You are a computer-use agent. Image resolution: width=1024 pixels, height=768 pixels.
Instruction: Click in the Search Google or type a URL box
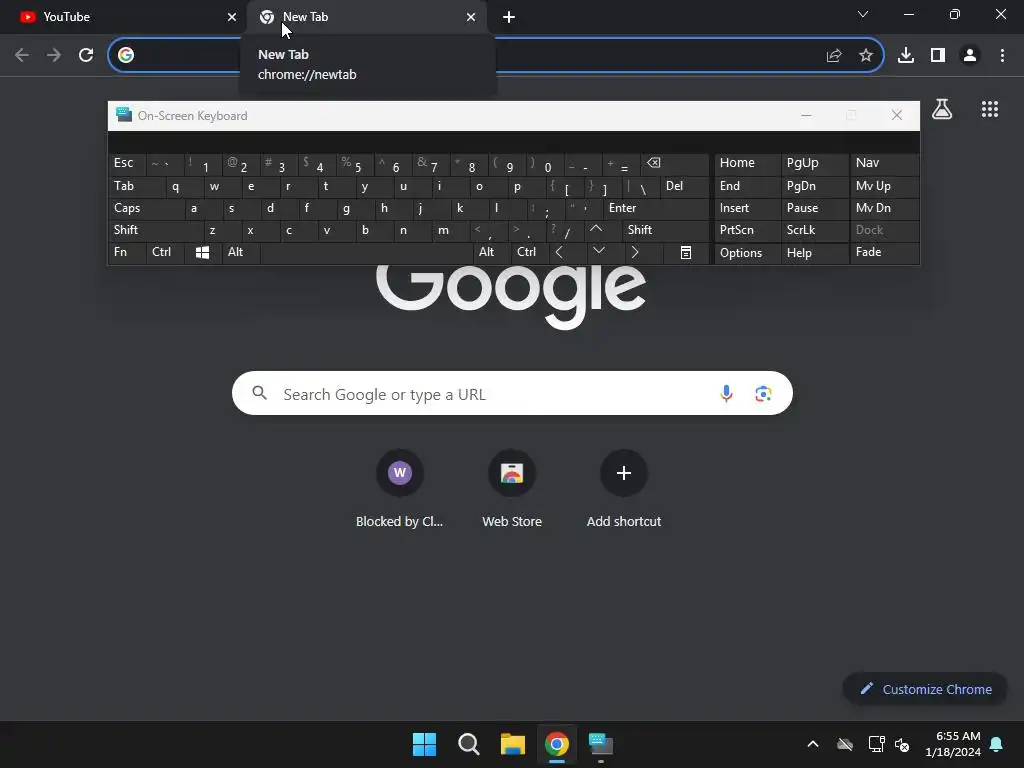512,393
